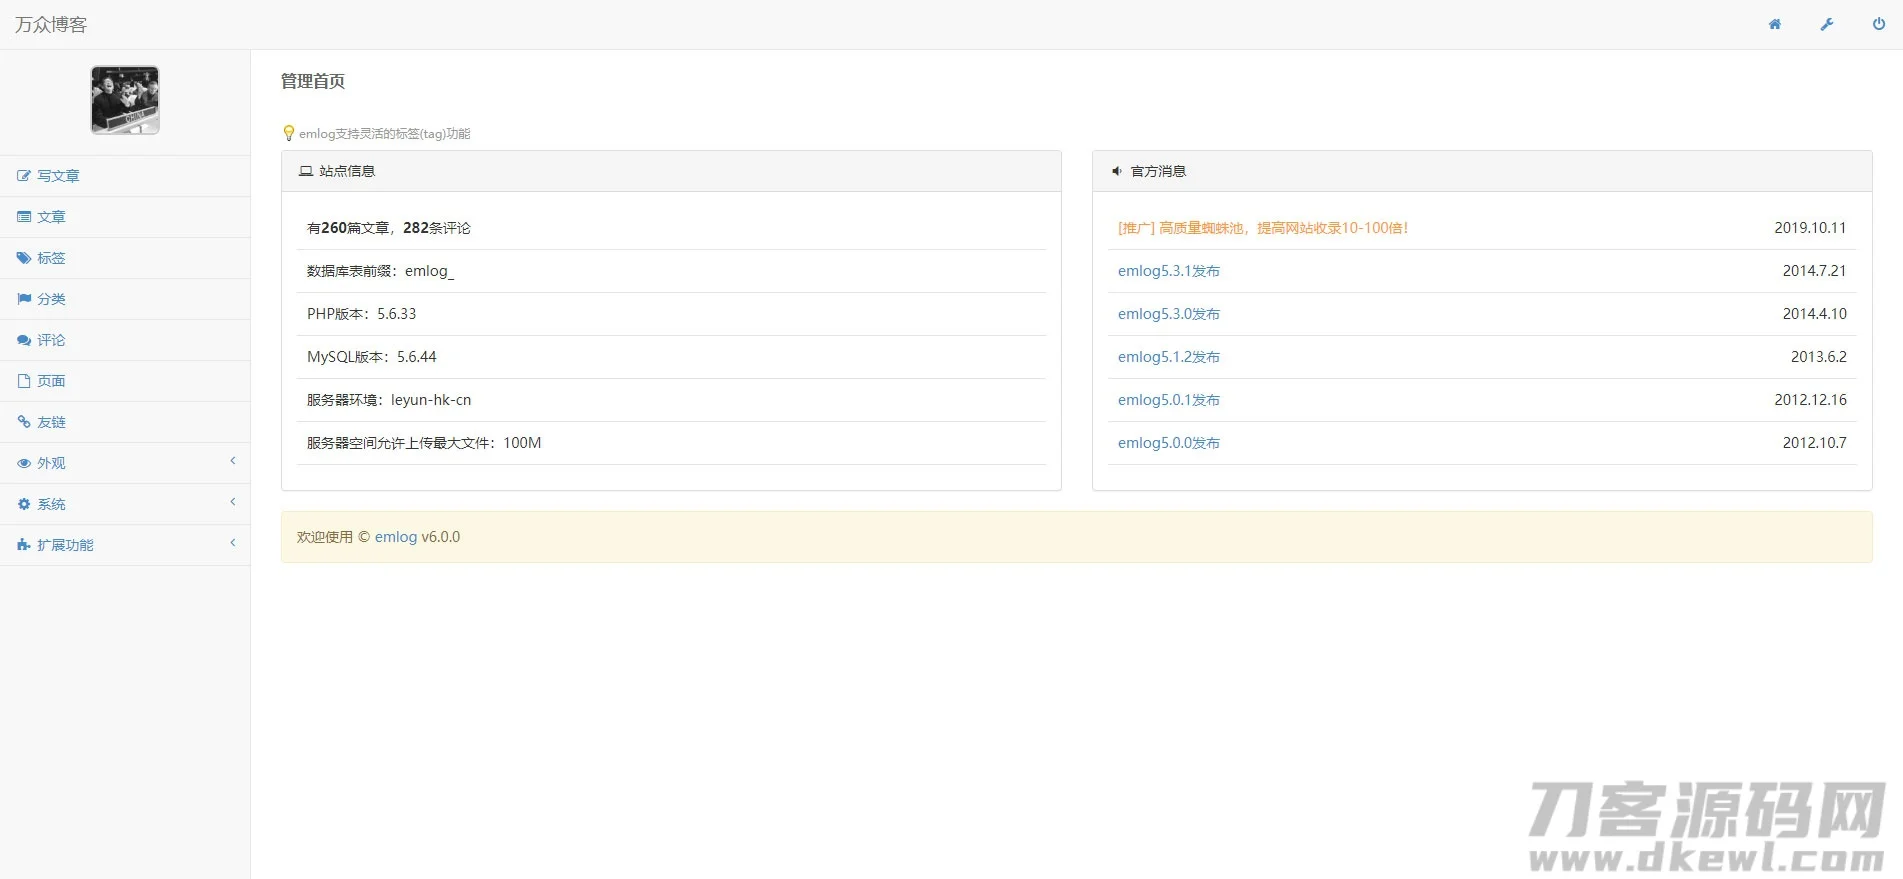The width and height of the screenshot is (1903, 879).
Task: Click the 万众博客 site title
Action: point(51,25)
